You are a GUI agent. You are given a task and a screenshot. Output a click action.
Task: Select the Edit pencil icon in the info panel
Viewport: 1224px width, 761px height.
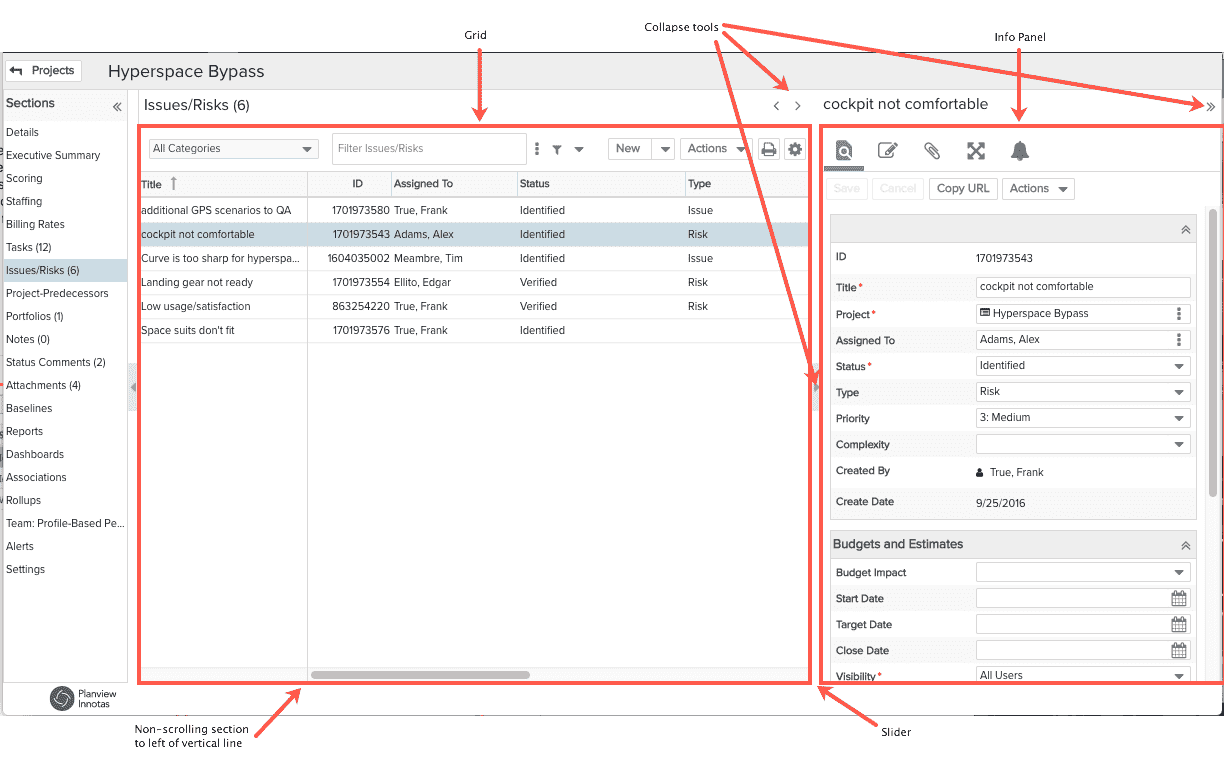[887, 150]
